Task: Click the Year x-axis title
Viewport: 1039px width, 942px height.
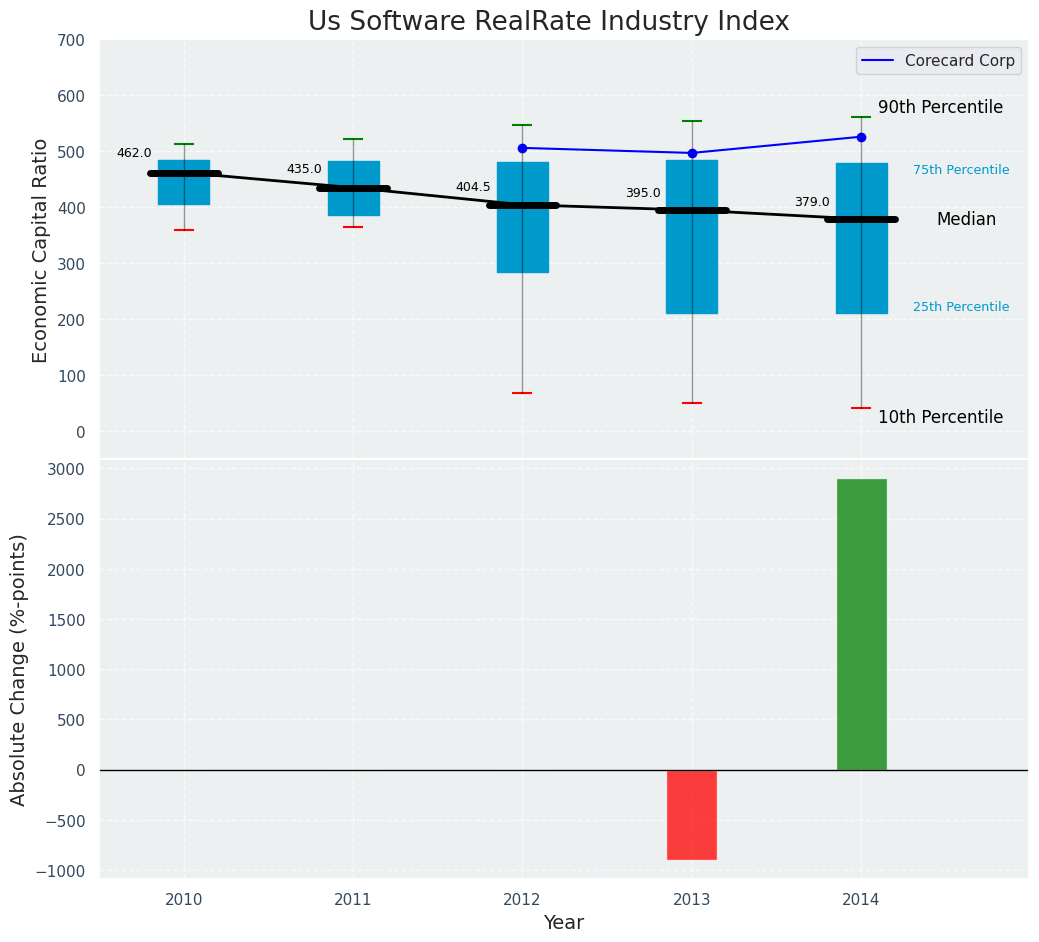Action: click(564, 923)
